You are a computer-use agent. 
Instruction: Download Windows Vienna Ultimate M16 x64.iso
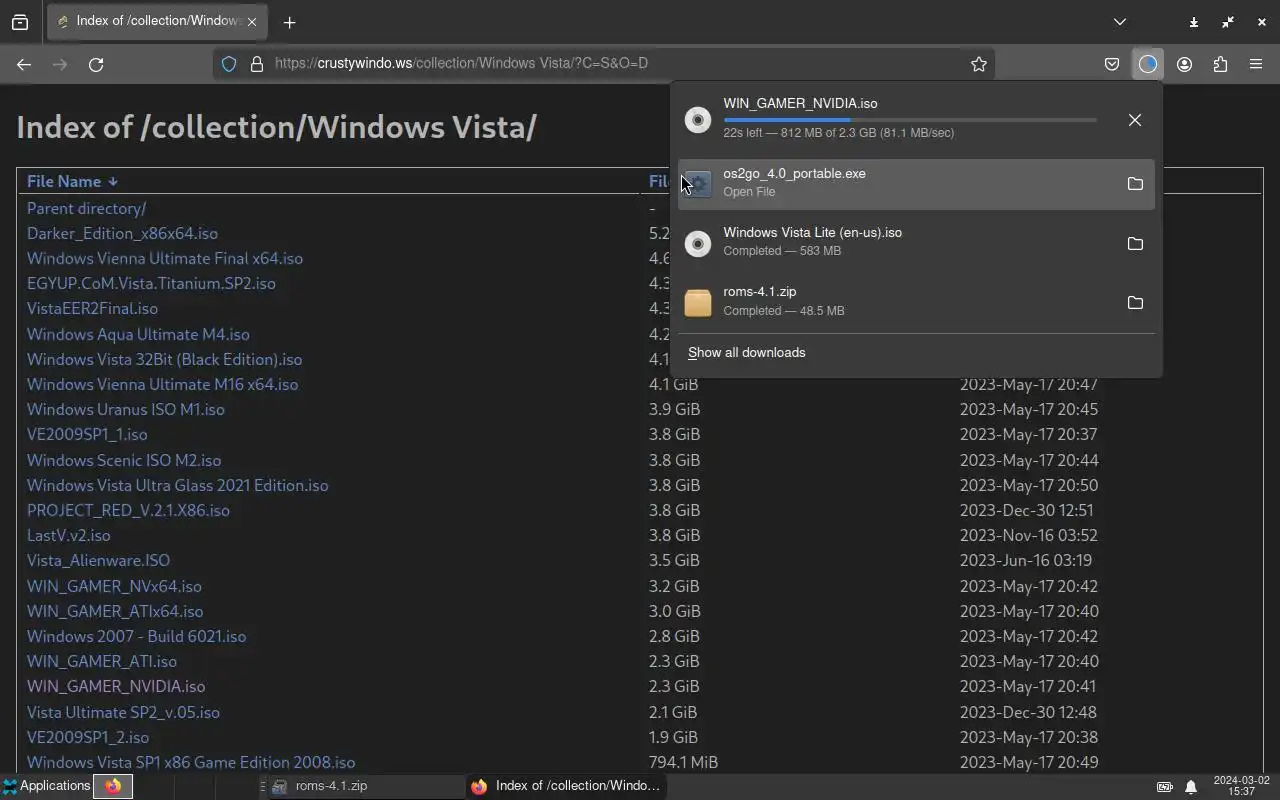click(162, 384)
